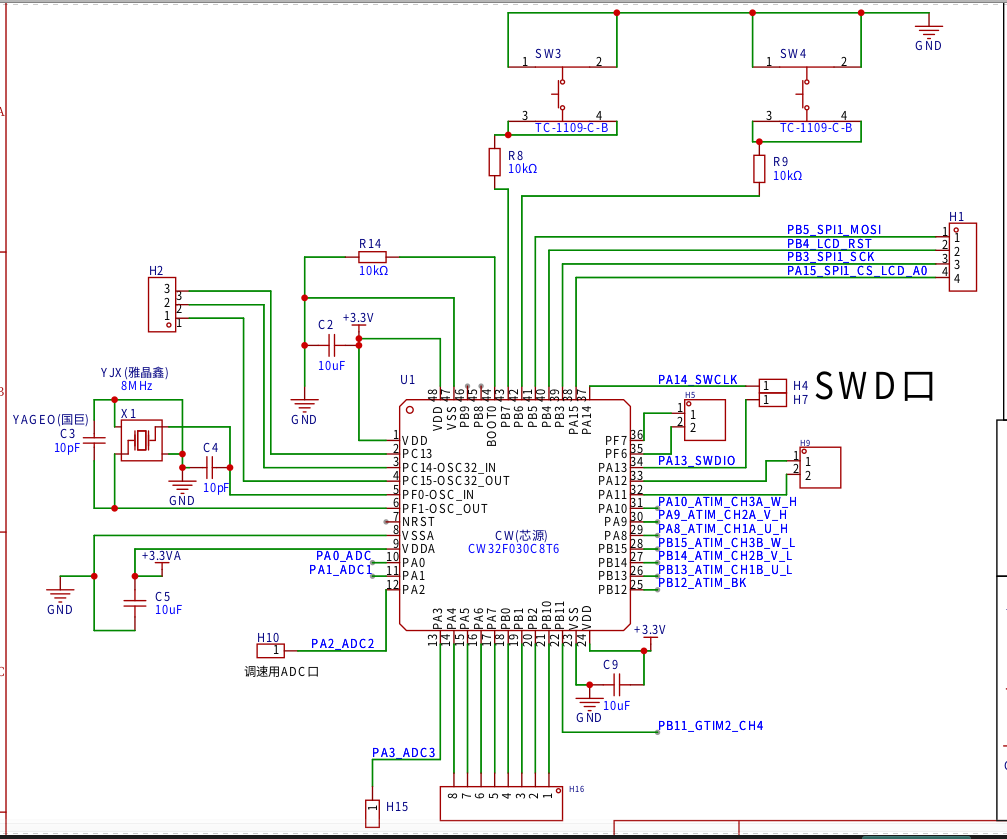Select the H16 eight-pin header
The image size is (1007, 839).
pyautogui.click(x=501, y=803)
